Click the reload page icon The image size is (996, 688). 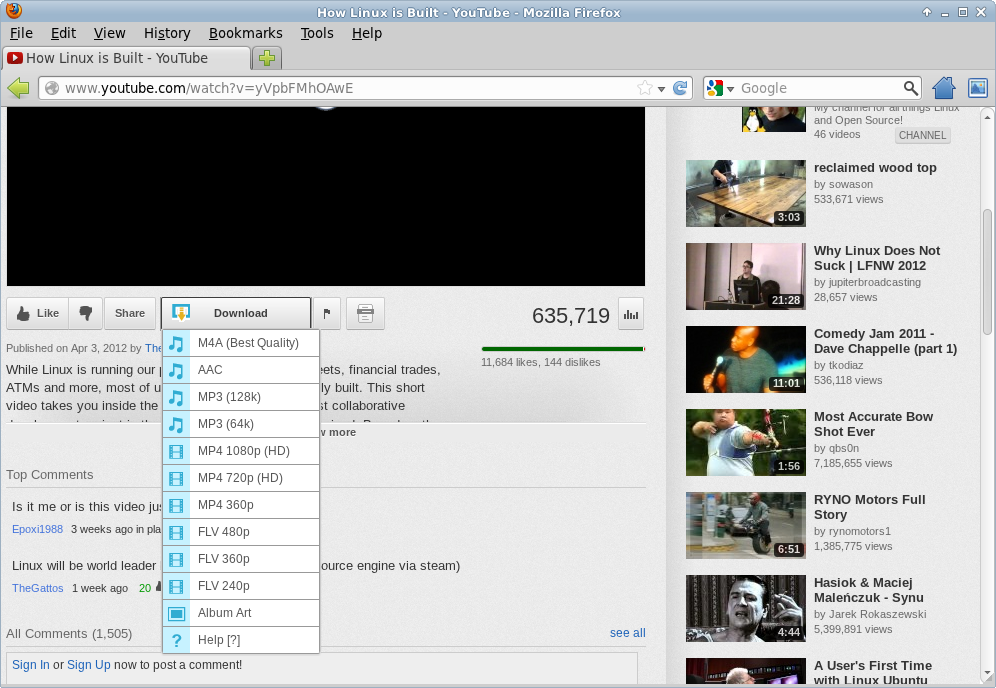tap(680, 88)
